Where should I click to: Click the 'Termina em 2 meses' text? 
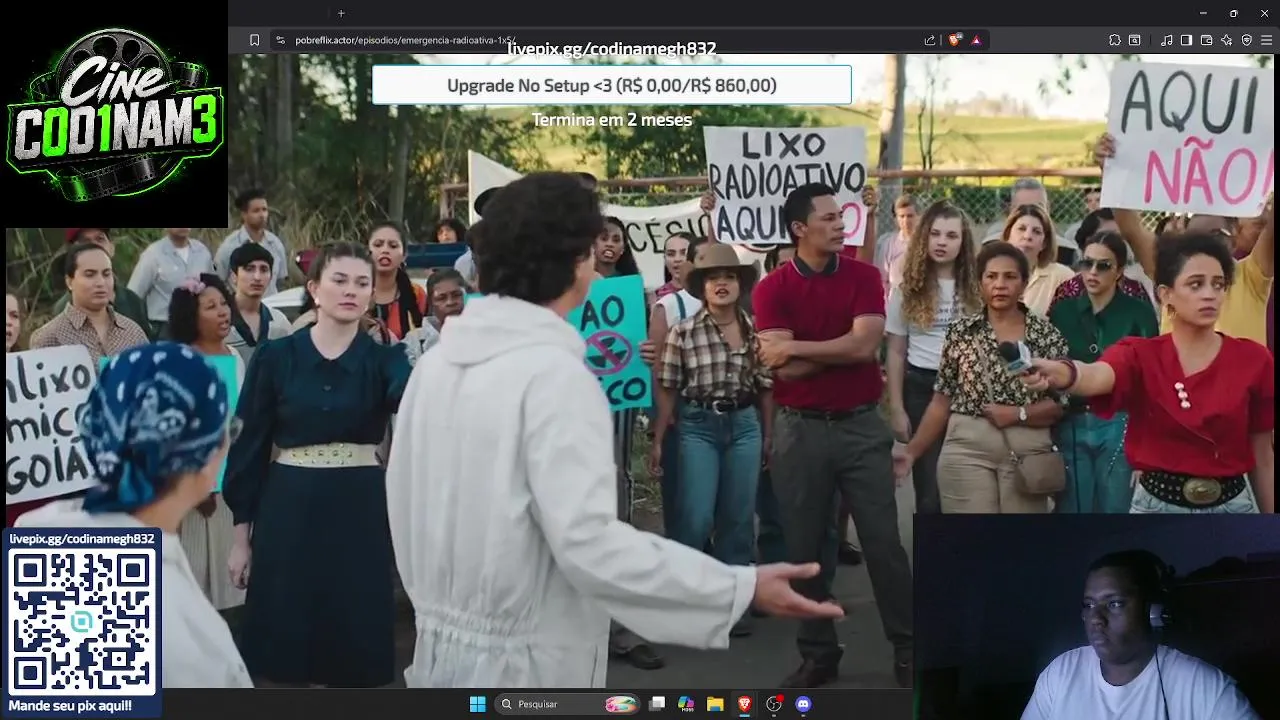click(612, 120)
